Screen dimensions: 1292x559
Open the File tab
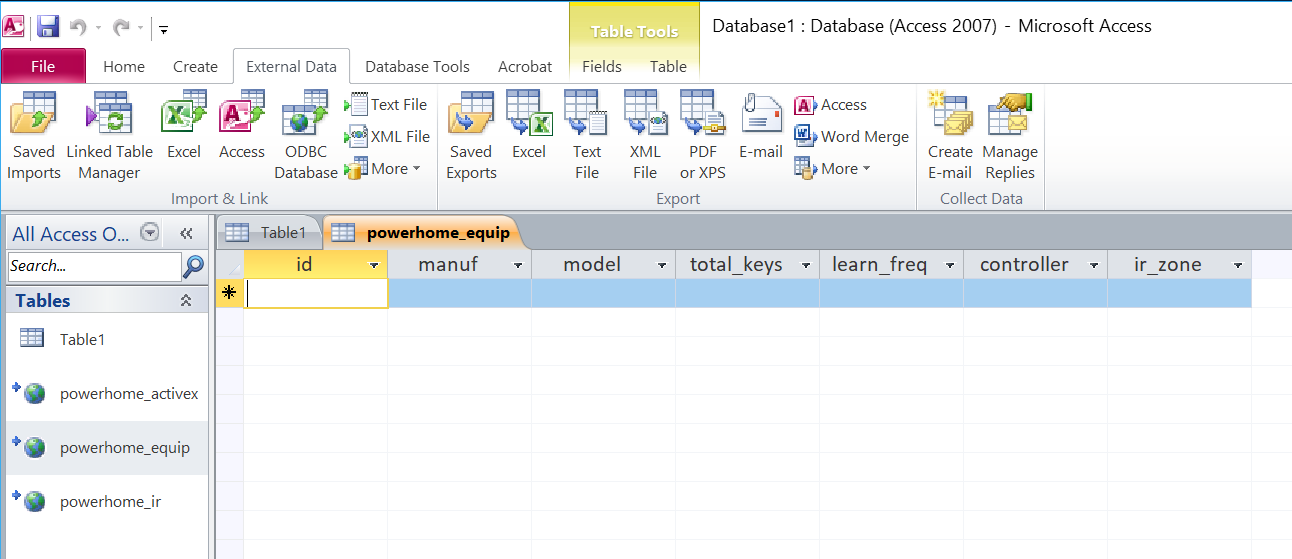(x=43, y=66)
